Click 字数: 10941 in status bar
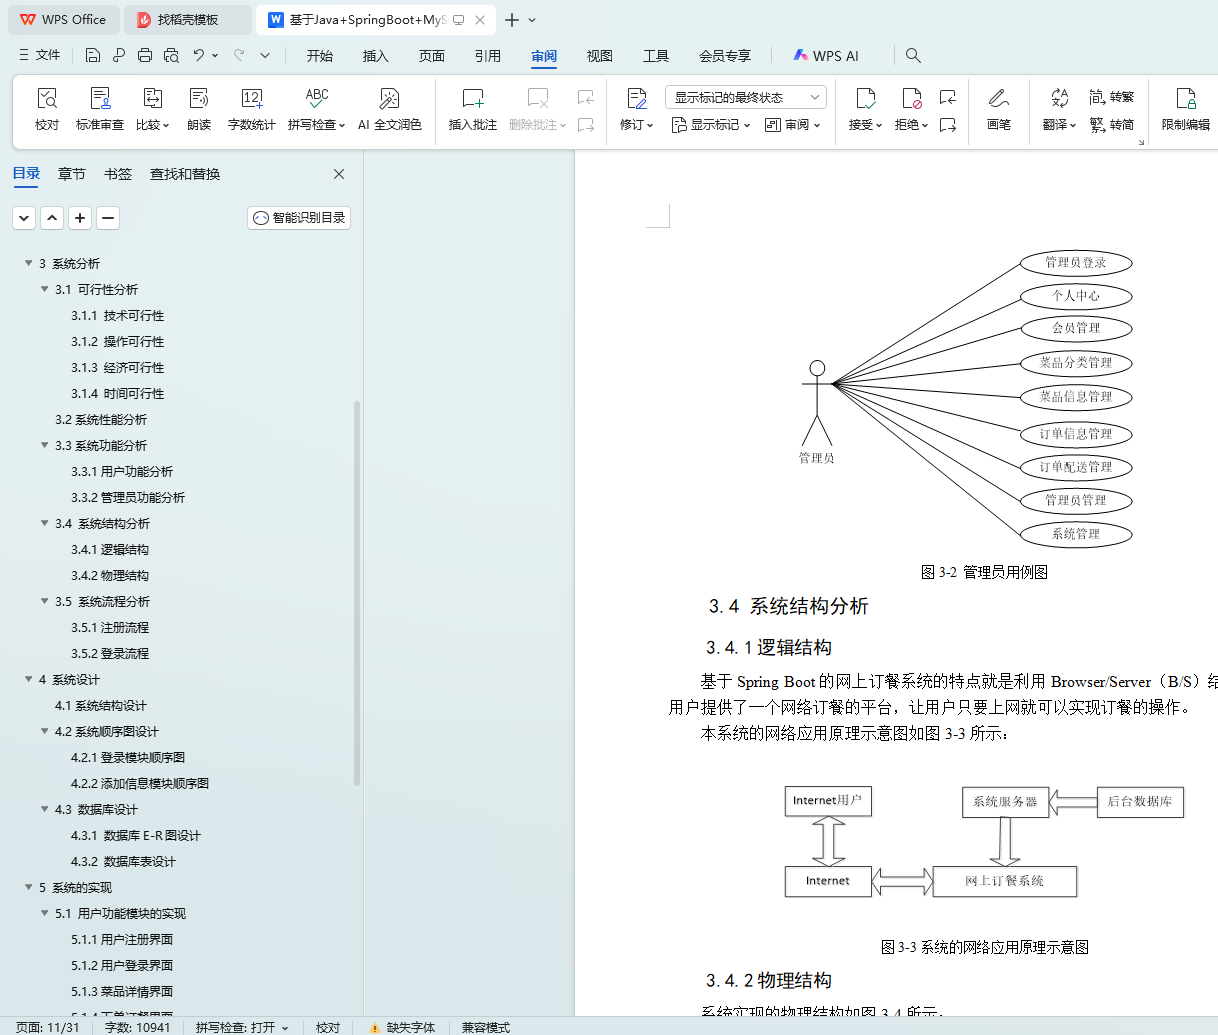The width and height of the screenshot is (1218, 1035). click(138, 1027)
